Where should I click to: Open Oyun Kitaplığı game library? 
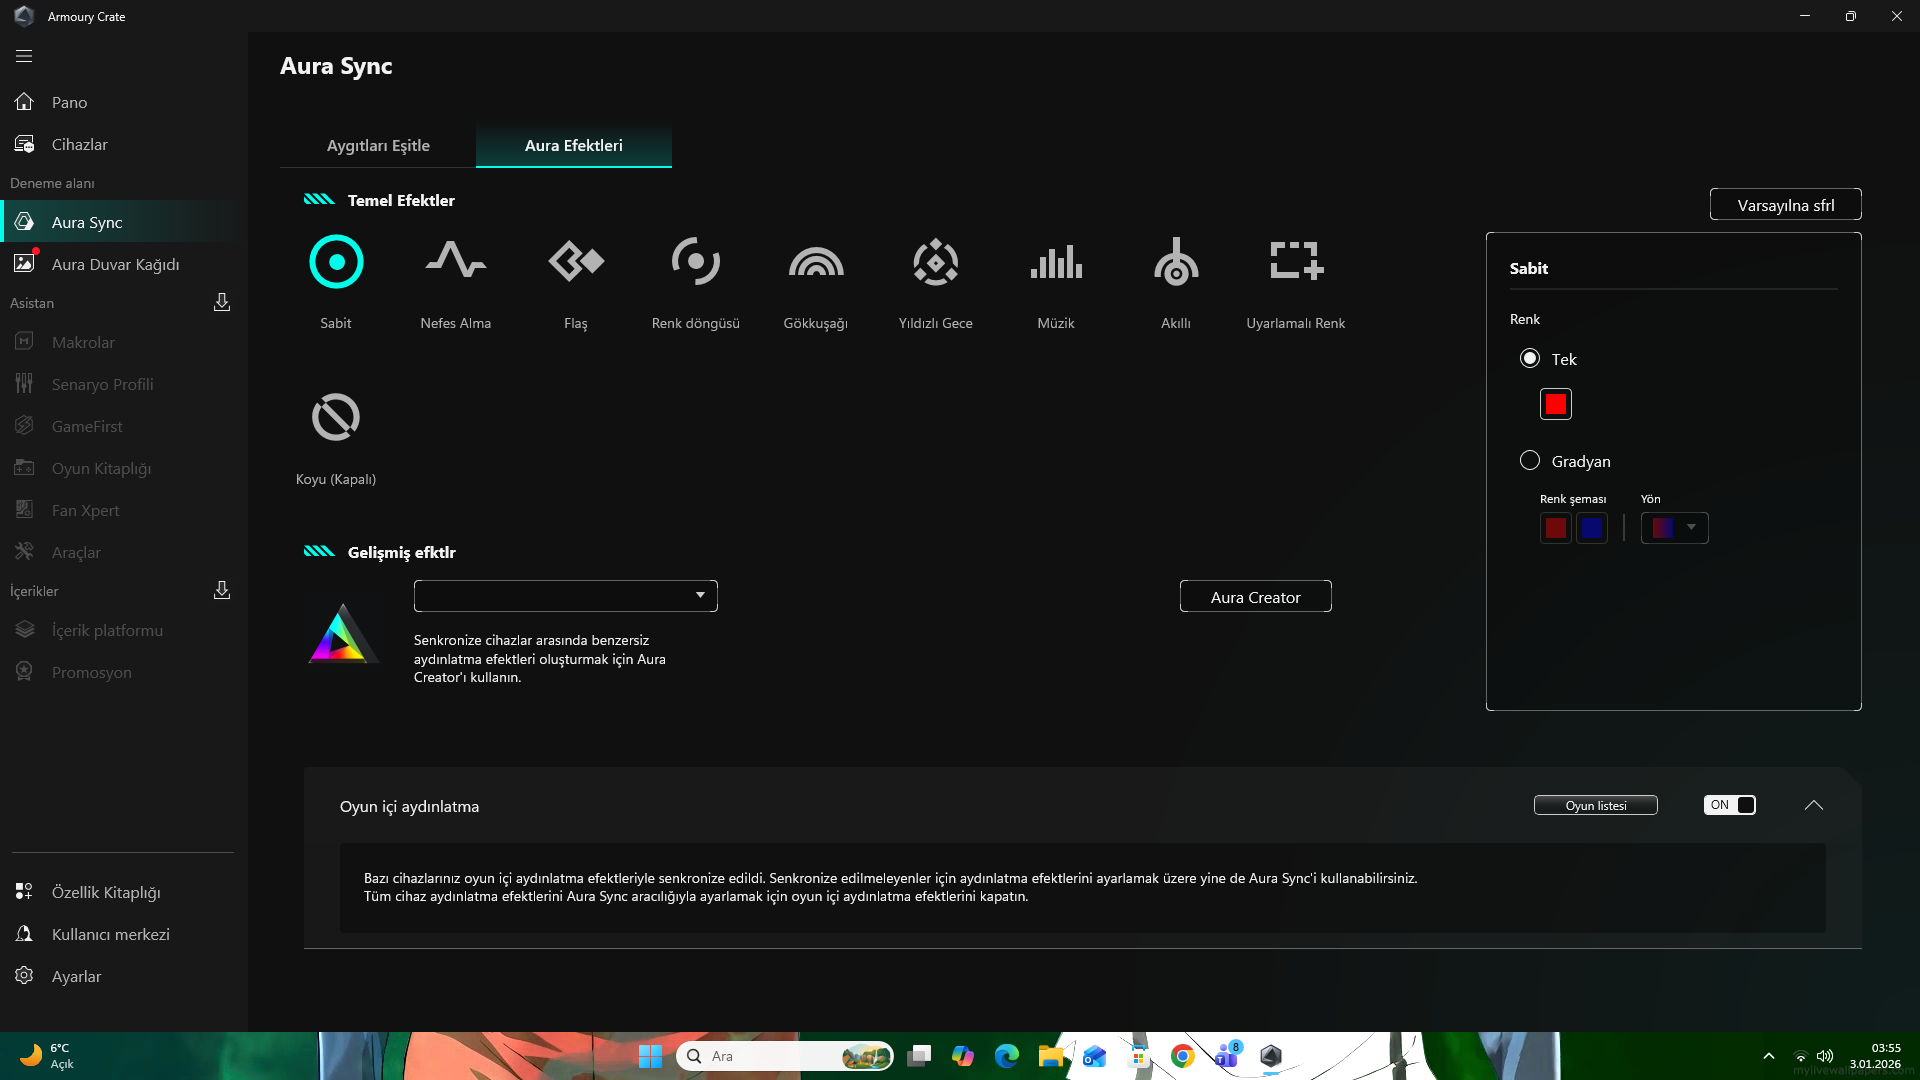click(124, 468)
